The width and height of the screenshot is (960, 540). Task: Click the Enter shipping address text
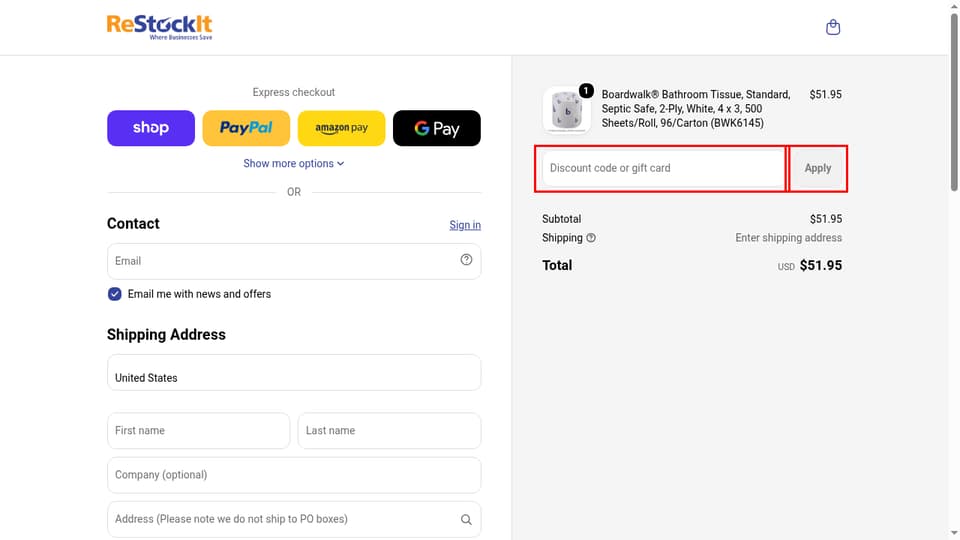coord(788,238)
